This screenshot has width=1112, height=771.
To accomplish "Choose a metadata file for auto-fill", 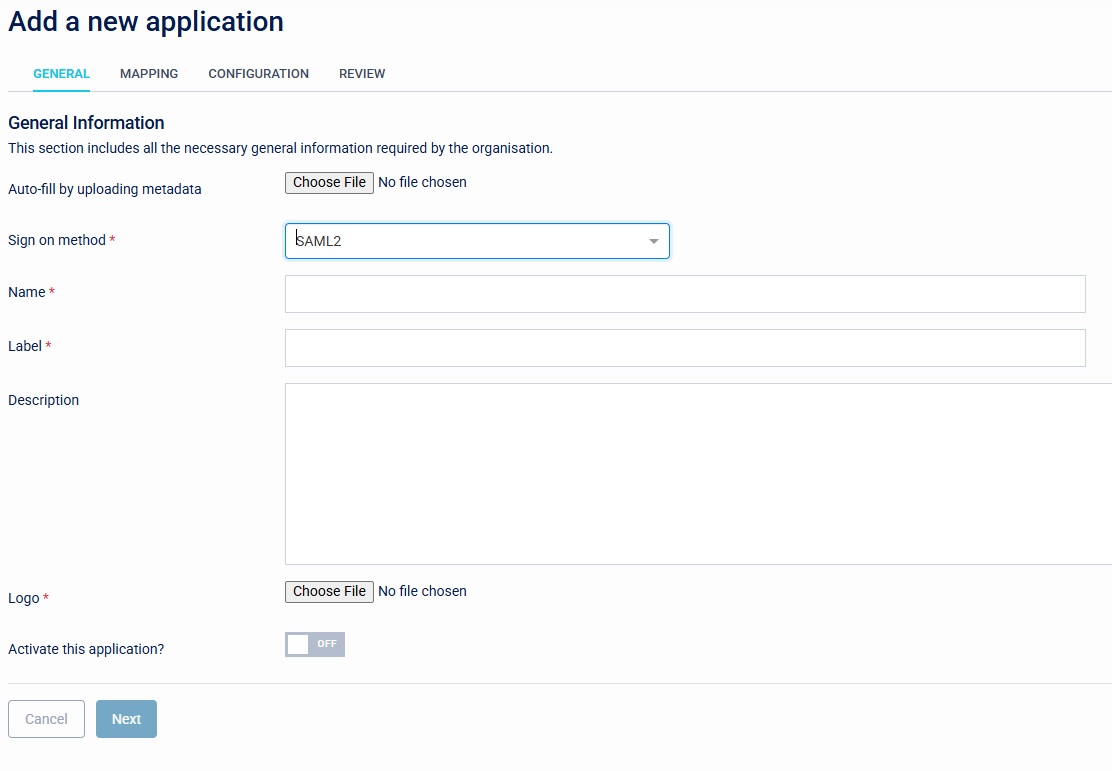I will [x=329, y=182].
